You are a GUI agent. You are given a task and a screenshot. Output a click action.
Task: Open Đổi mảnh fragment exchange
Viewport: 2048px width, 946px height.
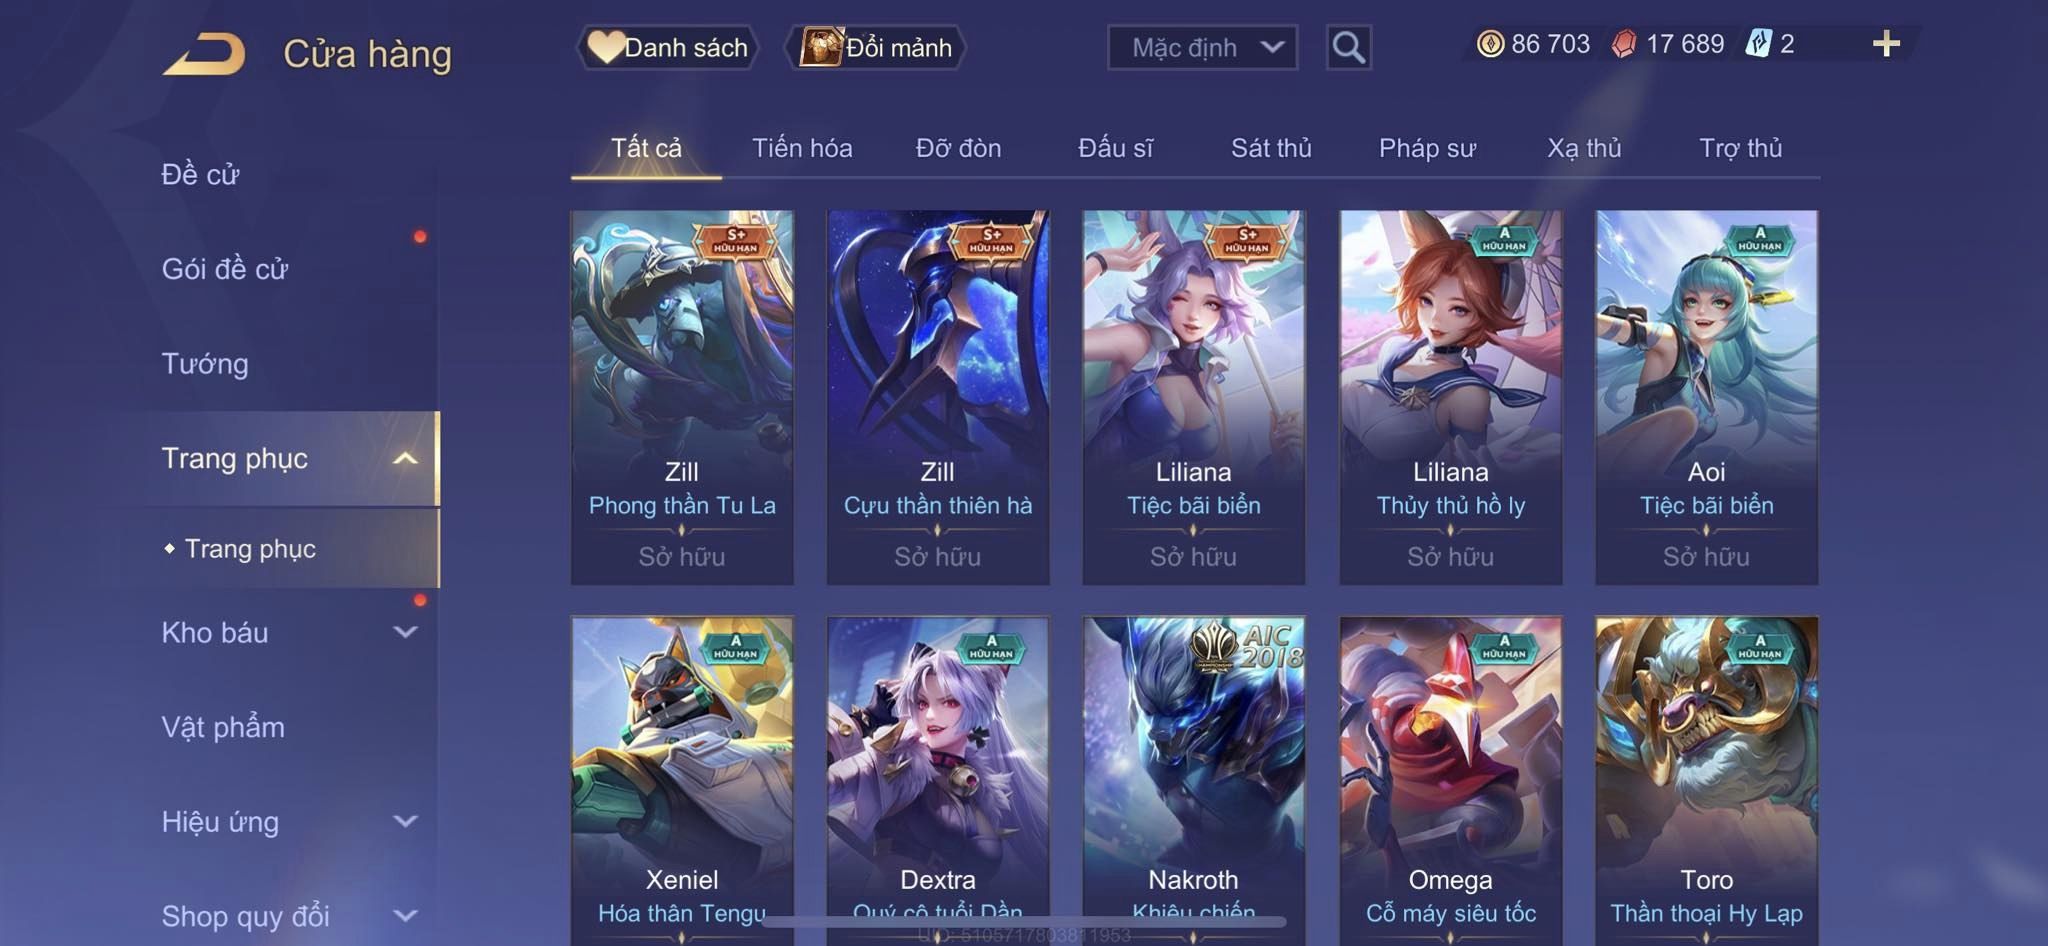coord(876,47)
